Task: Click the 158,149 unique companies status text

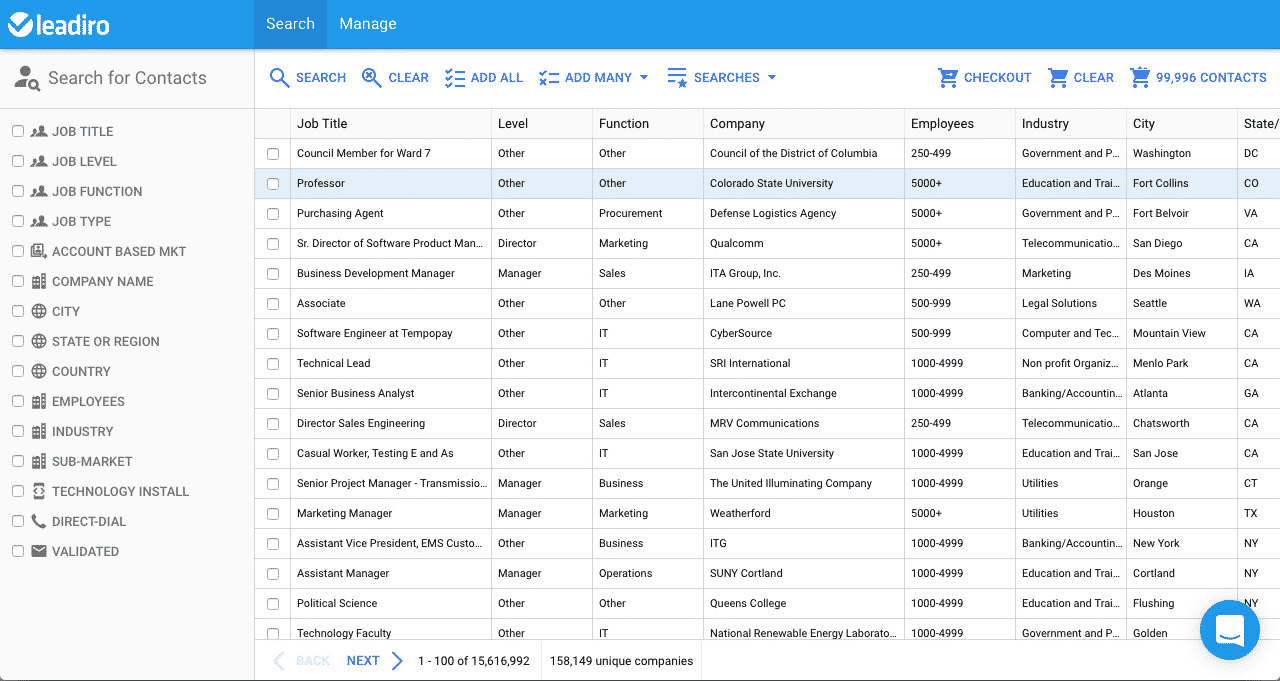Action: (621, 661)
